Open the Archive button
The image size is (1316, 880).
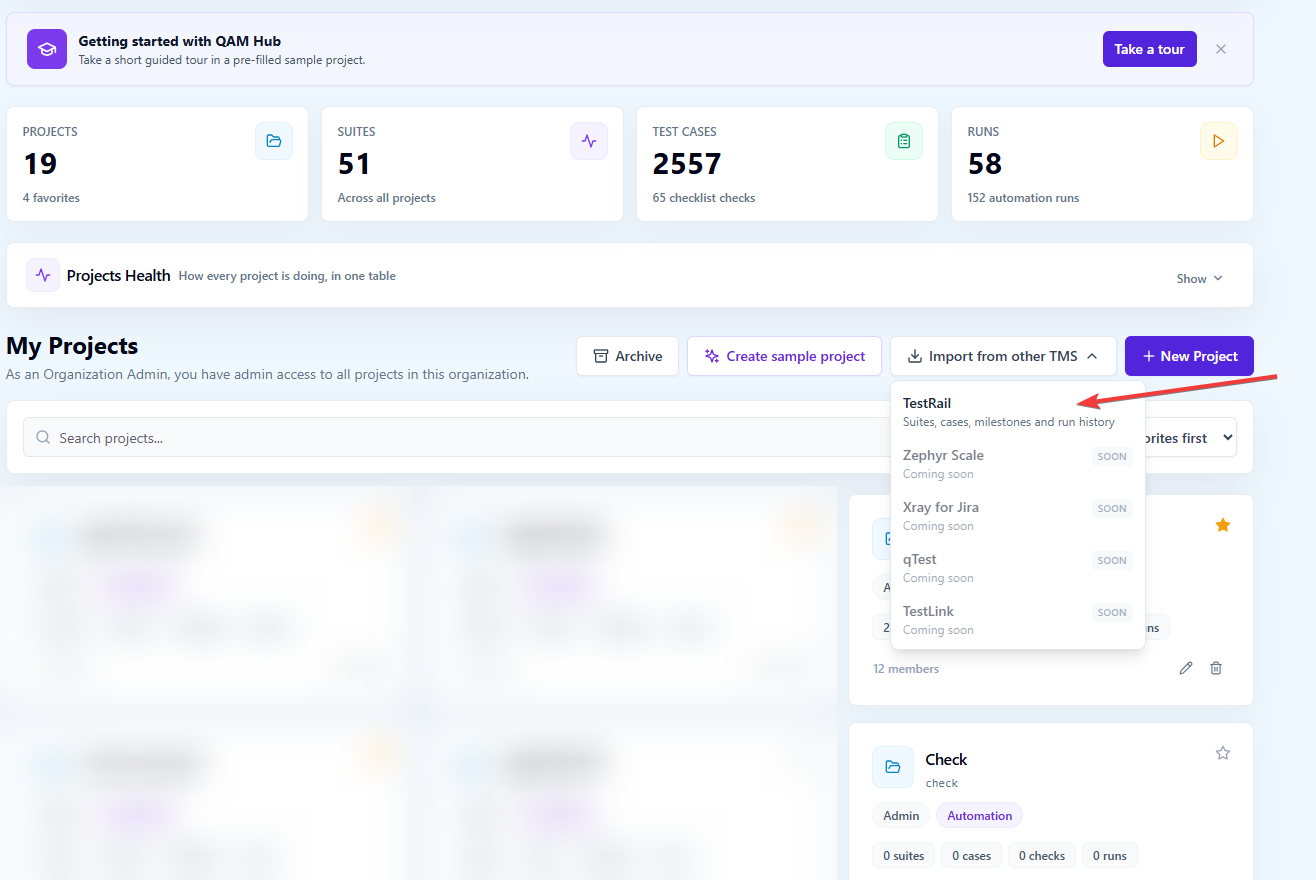(x=628, y=356)
